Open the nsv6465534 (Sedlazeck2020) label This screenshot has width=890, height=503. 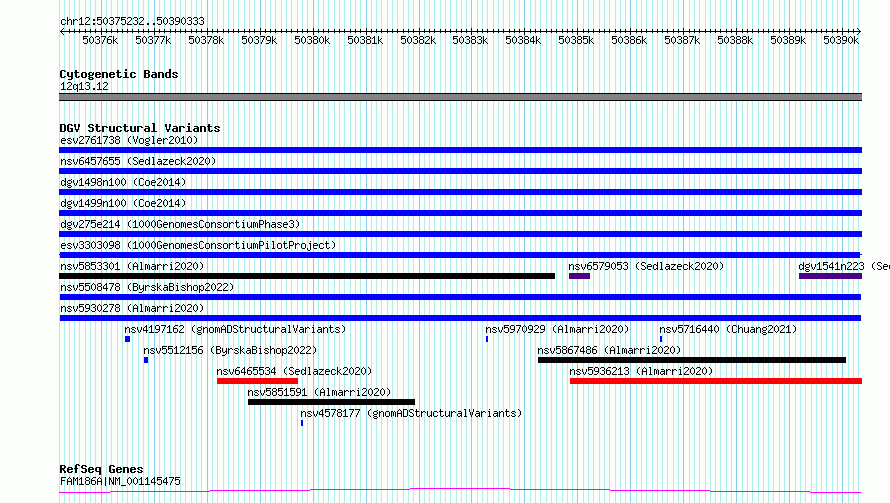(294, 371)
